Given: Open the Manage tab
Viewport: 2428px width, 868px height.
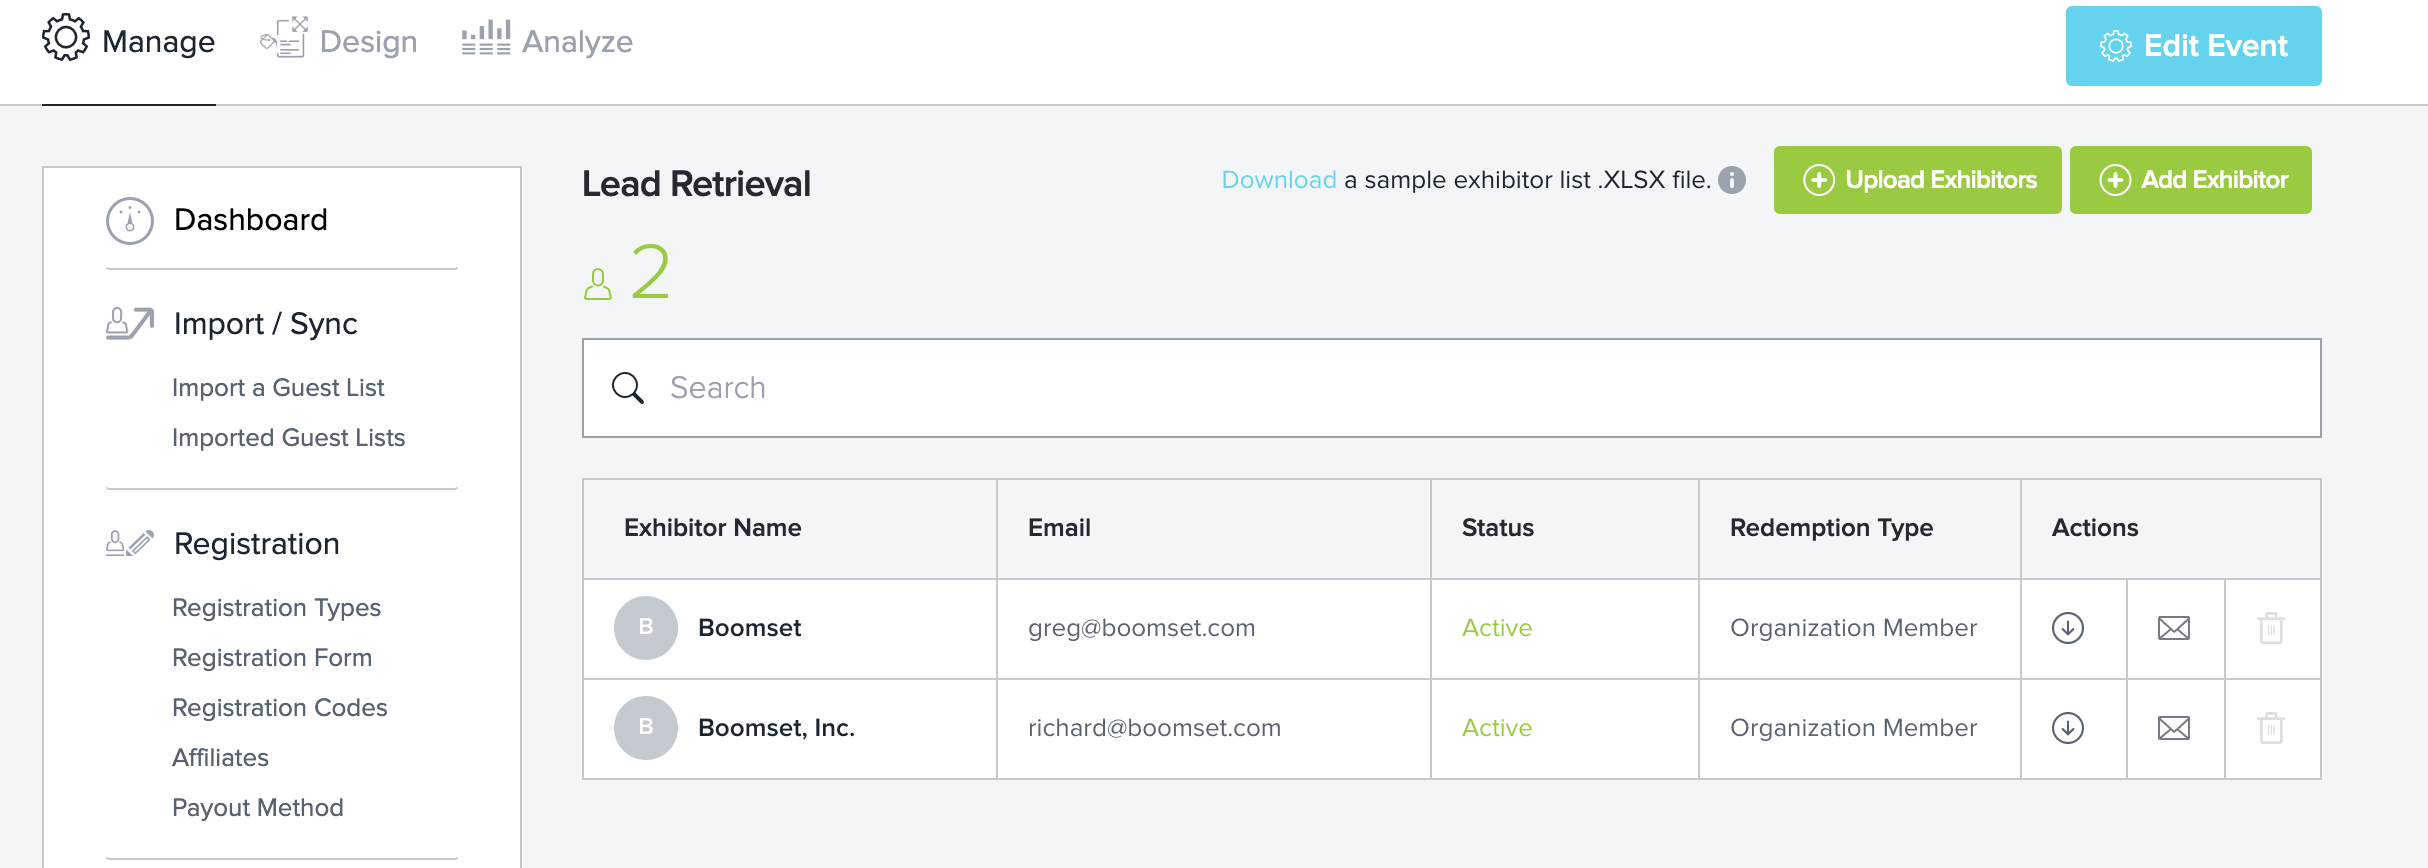Looking at the screenshot, I should [128, 42].
